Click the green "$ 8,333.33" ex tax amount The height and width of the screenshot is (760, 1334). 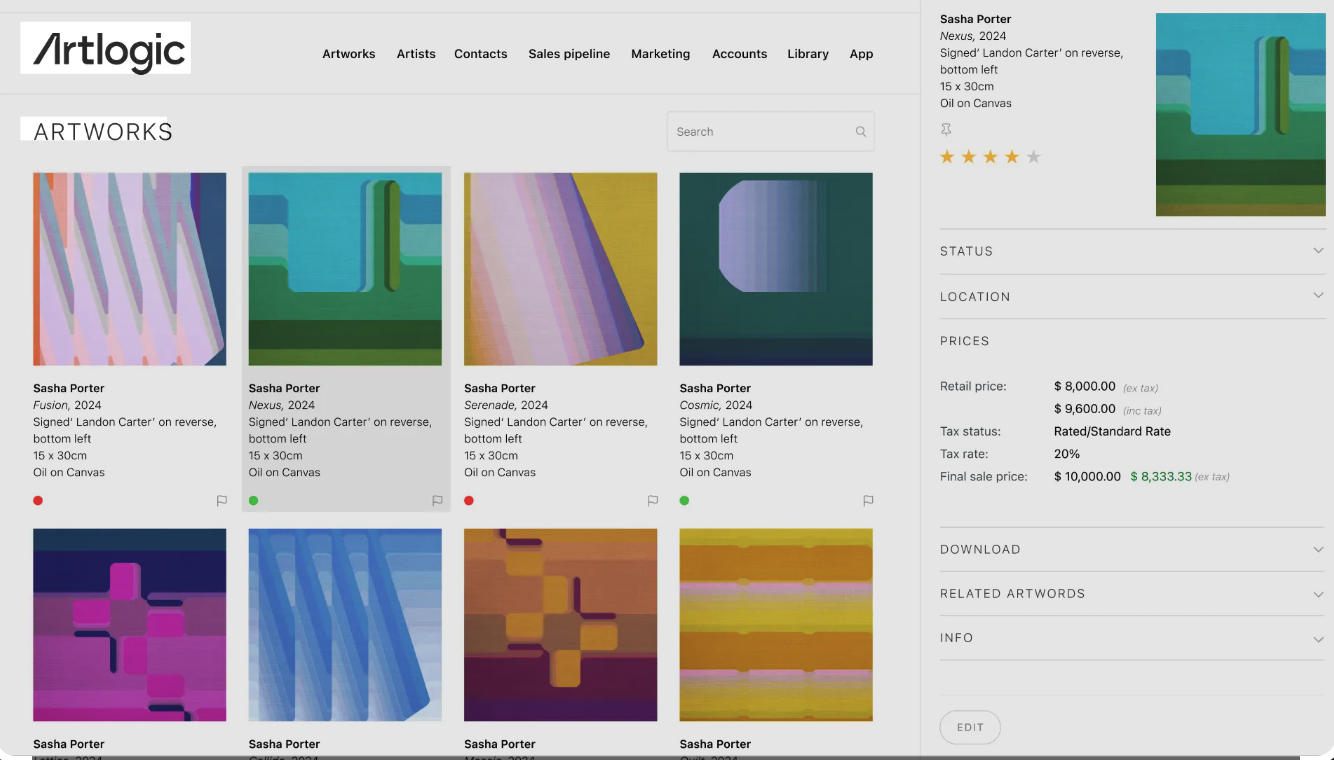(x=1161, y=477)
